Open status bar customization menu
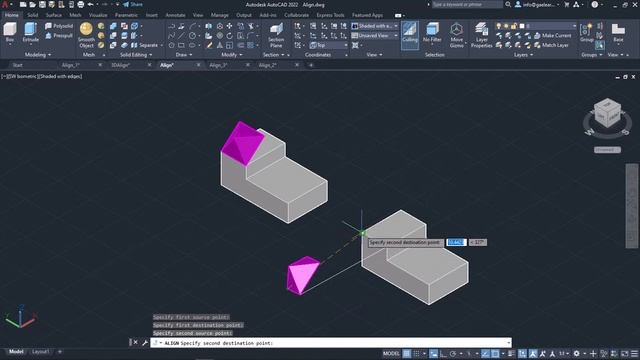This screenshot has width=640, height=360. [x=634, y=353]
